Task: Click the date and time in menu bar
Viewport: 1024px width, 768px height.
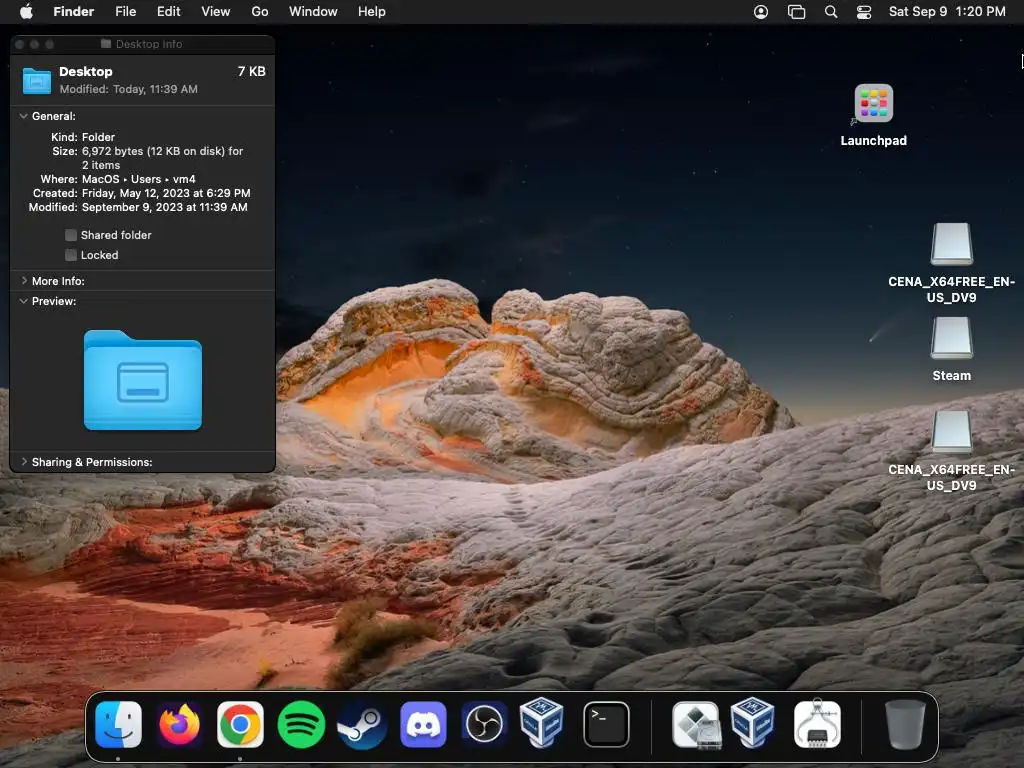Action: coord(947,12)
